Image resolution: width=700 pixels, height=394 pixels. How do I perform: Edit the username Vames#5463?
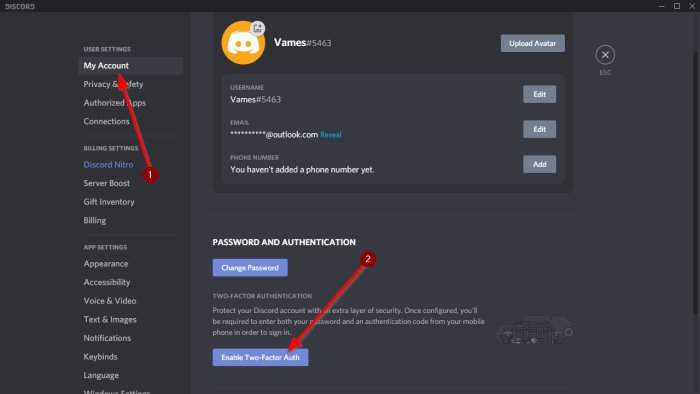[x=539, y=94]
